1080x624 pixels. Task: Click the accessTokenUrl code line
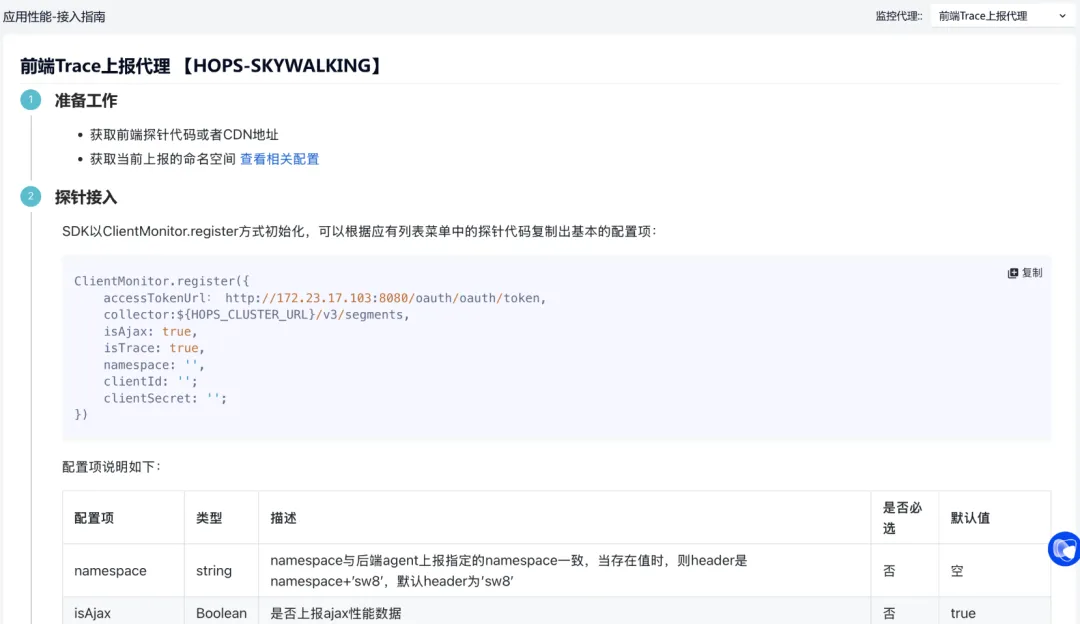[x=324, y=298]
